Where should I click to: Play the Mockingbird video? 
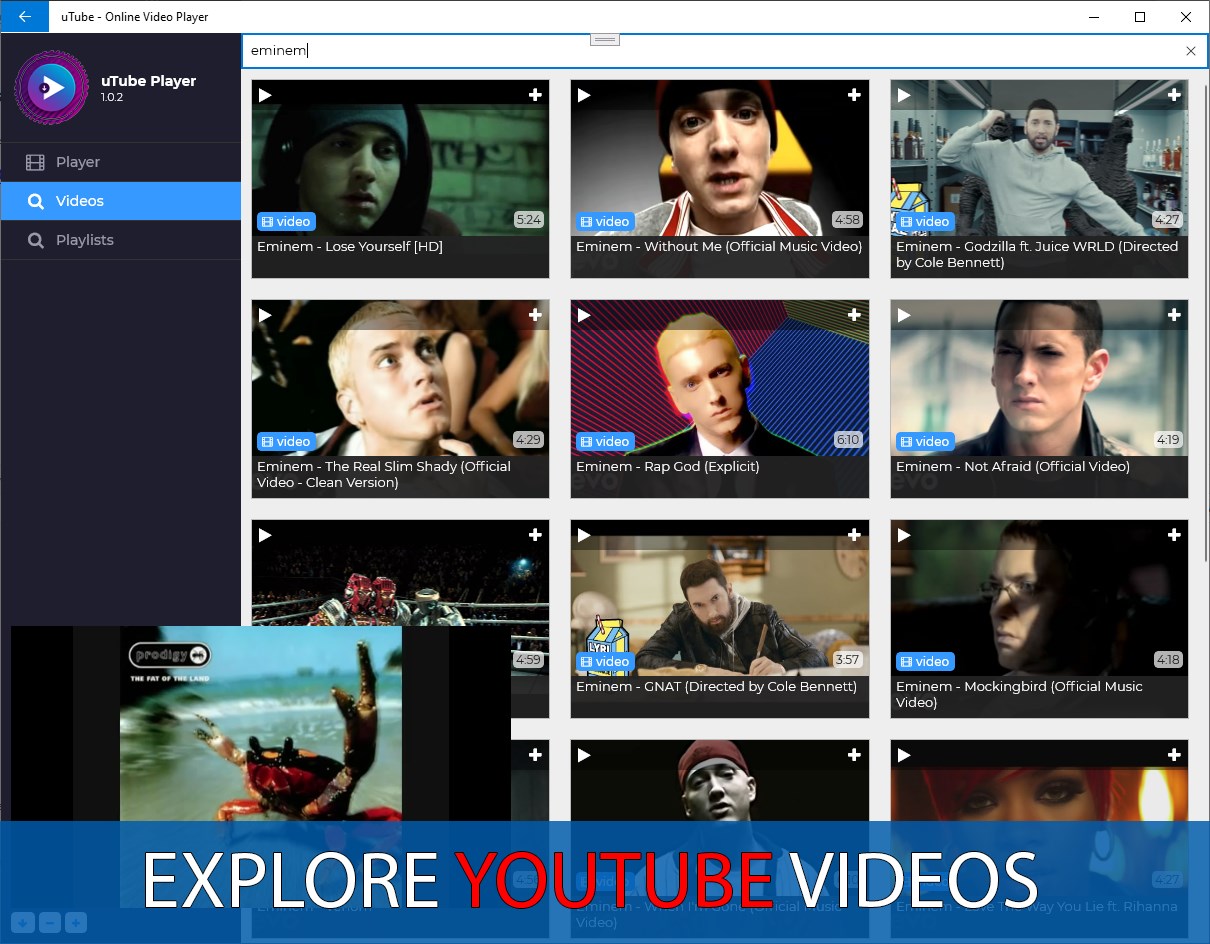click(904, 535)
